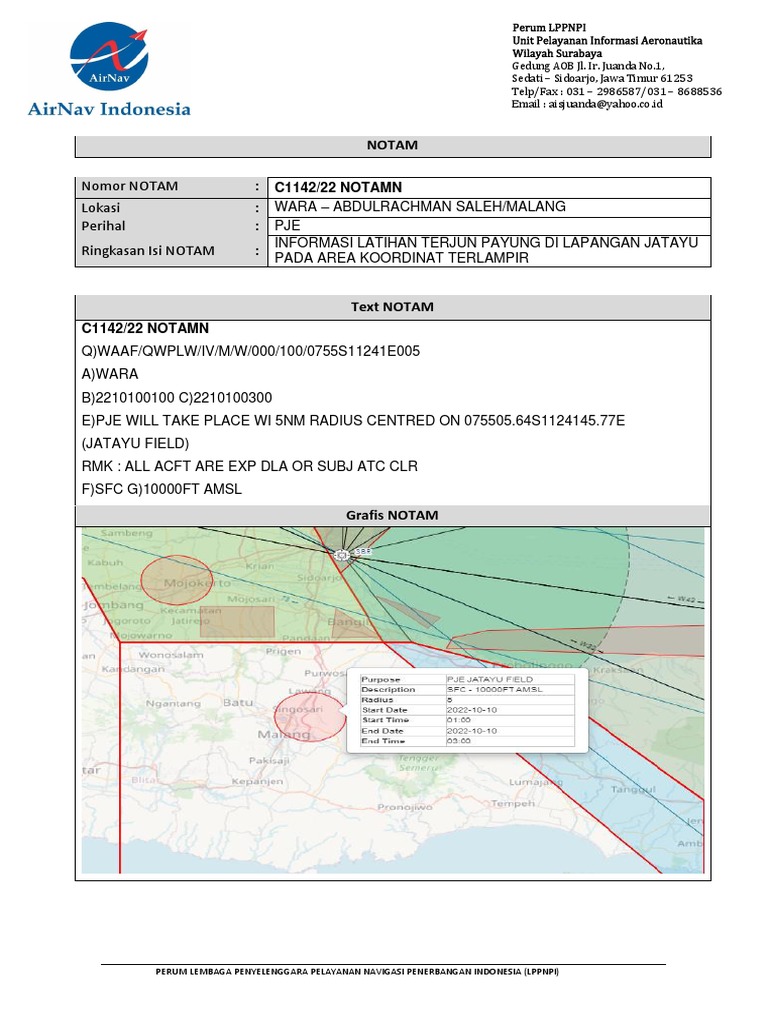Click the AirNav Indonesia logo
Image resolution: width=768 pixels, height=1024 pixels.
109,69
